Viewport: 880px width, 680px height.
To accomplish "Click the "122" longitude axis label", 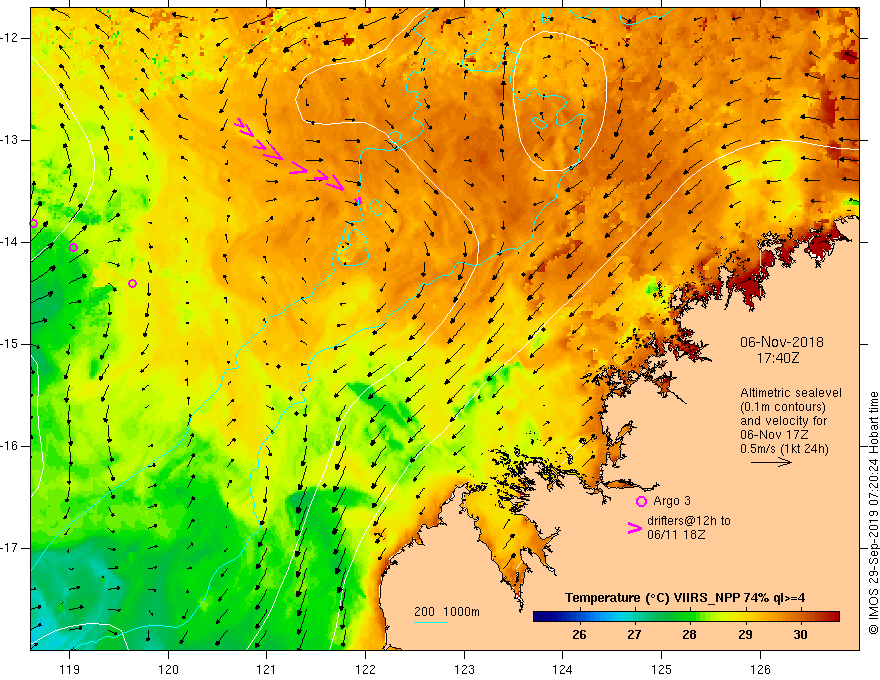I will 365,669.
